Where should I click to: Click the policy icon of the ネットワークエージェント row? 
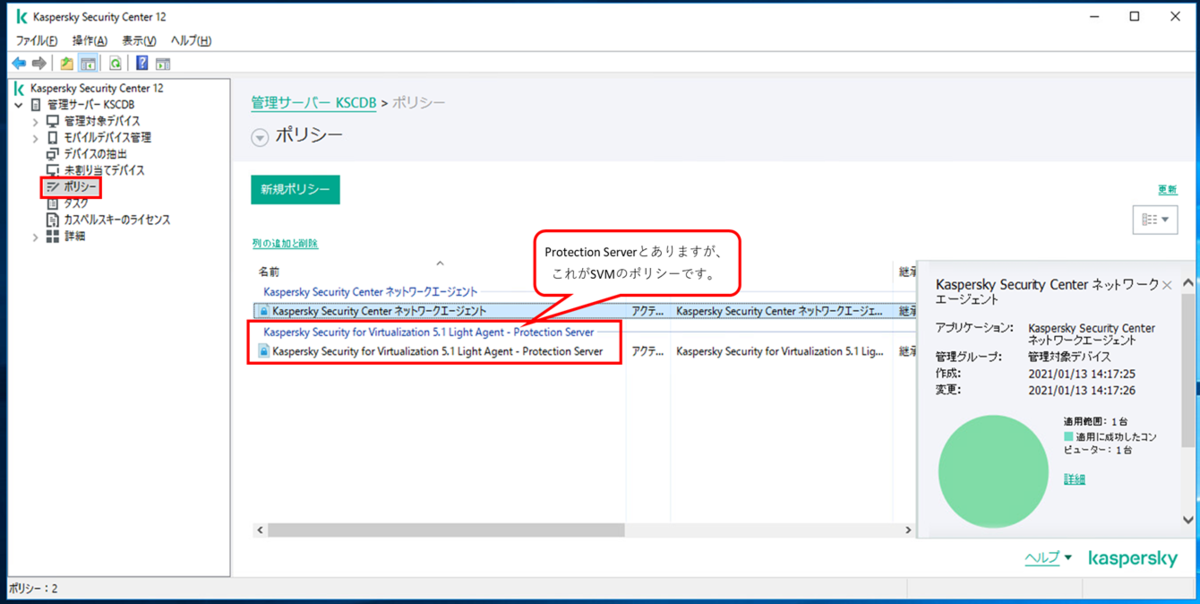click(x=264, y=311)
